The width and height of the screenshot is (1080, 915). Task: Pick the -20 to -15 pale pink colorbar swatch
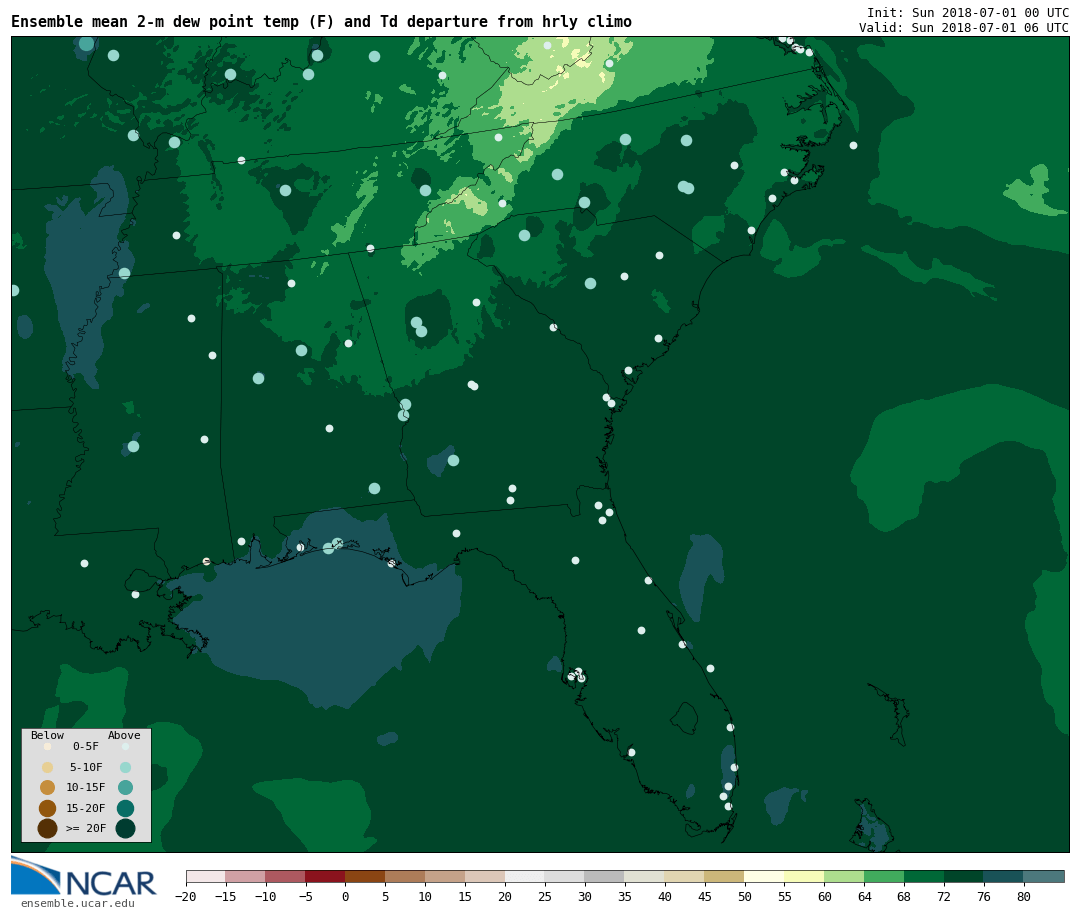206,876
